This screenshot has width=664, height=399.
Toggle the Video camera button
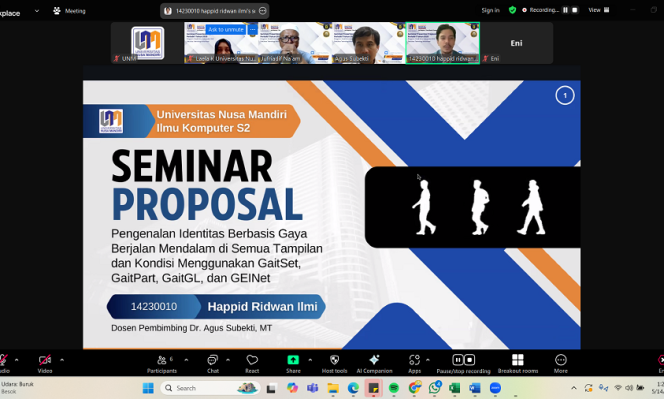45,364
